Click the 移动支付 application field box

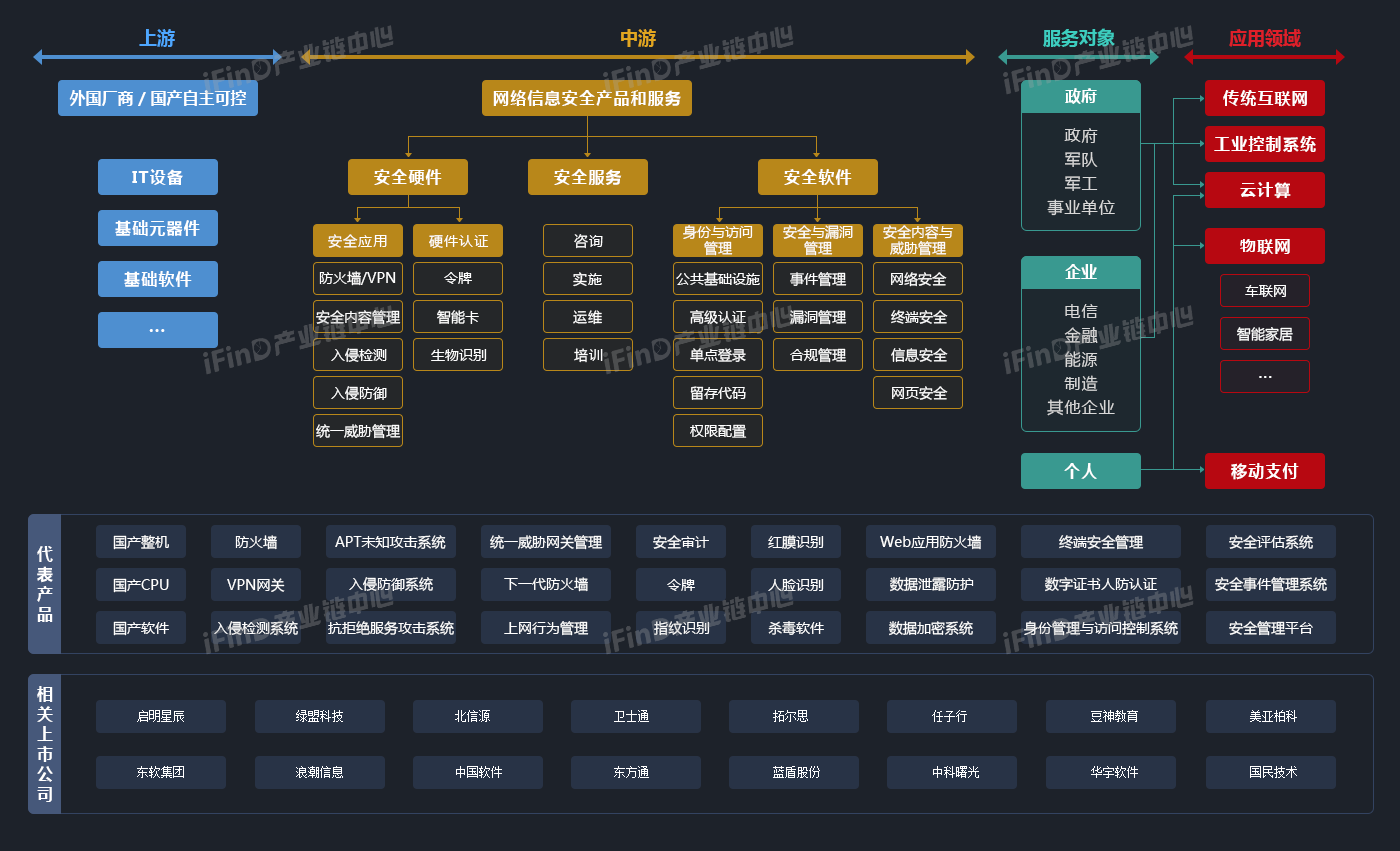coord(1264,471)
